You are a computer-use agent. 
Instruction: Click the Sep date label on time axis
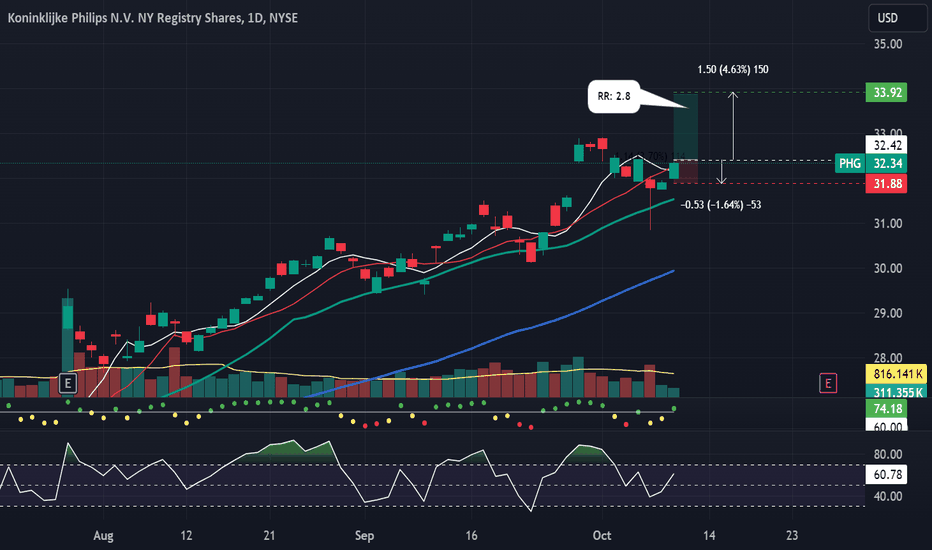point(364,536)
